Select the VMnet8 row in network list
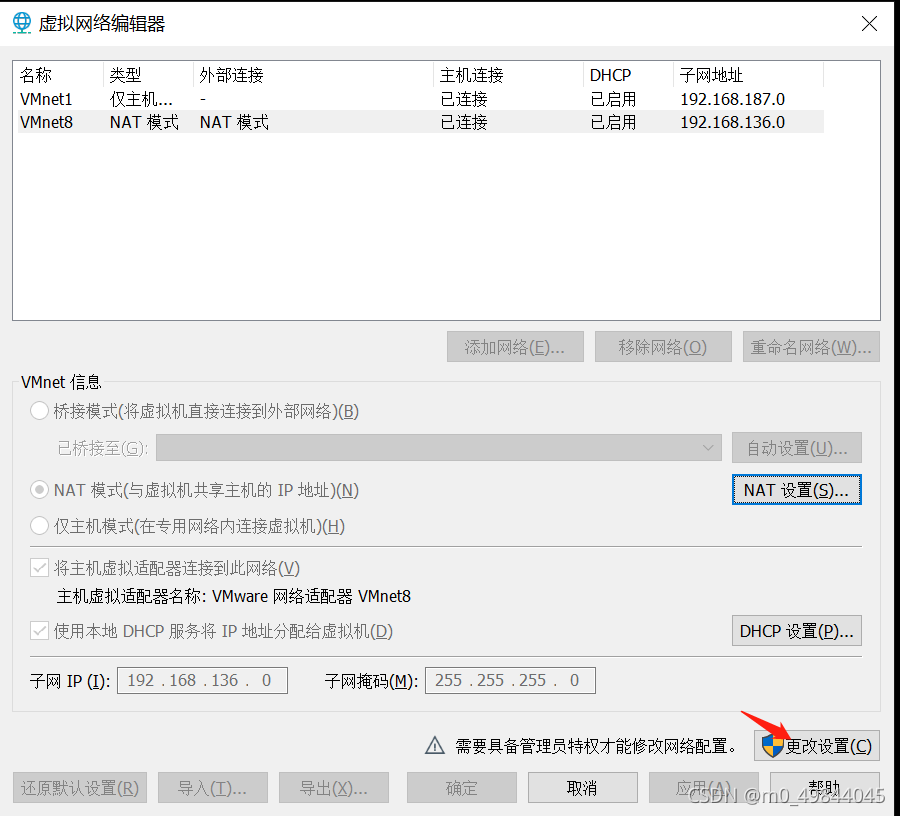This screenshot has height=816, width=900. tap(421, 122)
